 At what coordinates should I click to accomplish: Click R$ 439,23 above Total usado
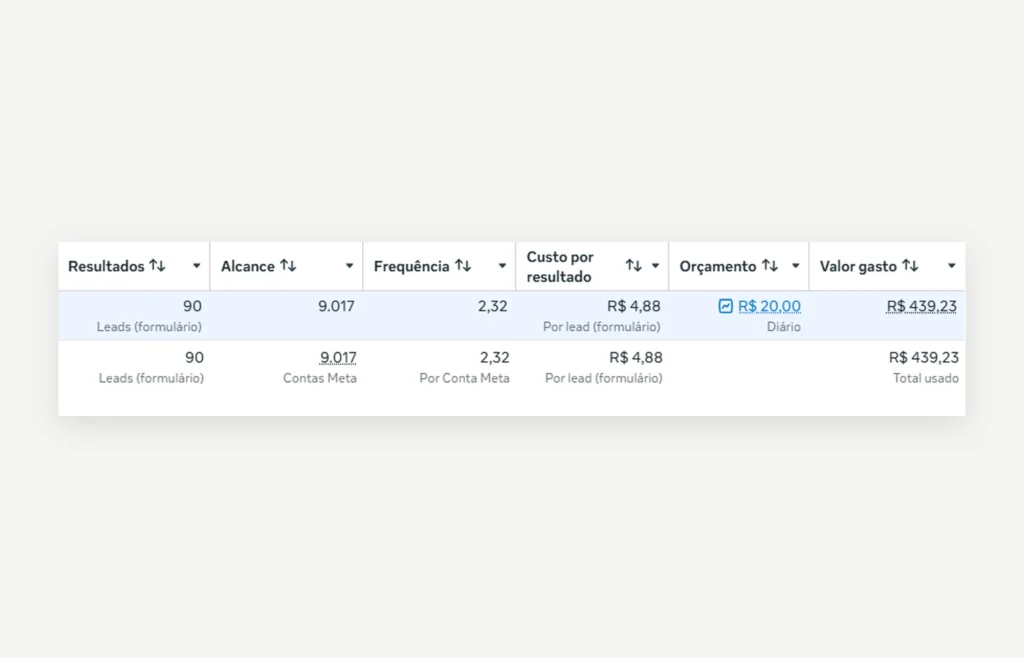(923, 358)
